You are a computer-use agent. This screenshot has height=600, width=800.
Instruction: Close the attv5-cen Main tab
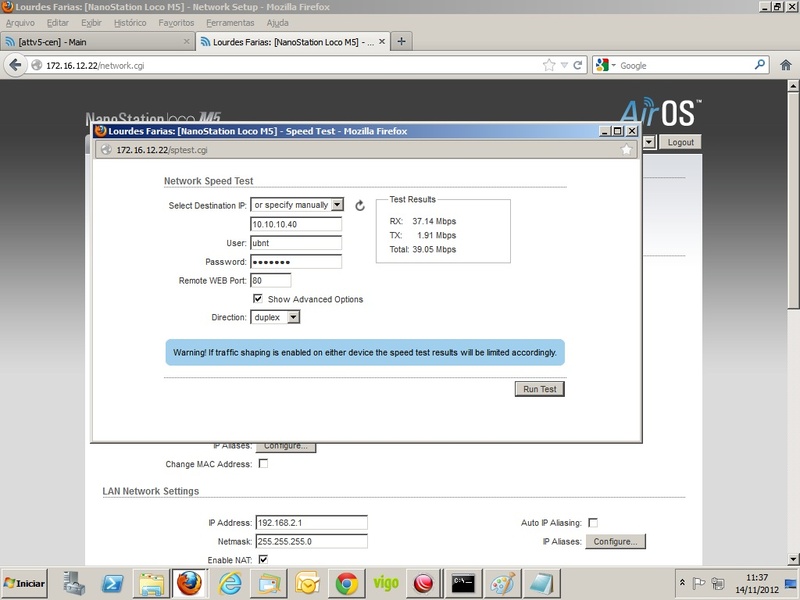tap(187, 41)
